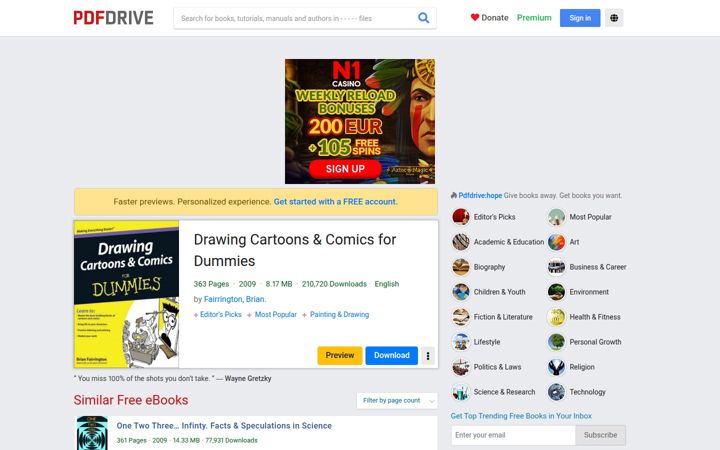
Task: Click the Art category icon
Action: point(556,242)
